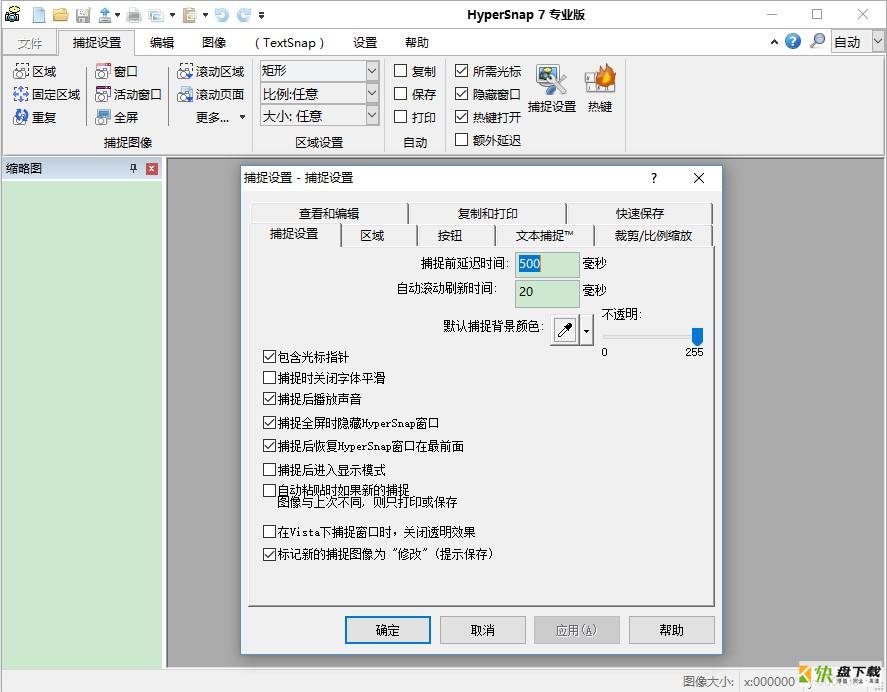The height and width of the screenshot is (692, 887).
Task: Pick default background color with eyedropper
Action: (565, 330)
